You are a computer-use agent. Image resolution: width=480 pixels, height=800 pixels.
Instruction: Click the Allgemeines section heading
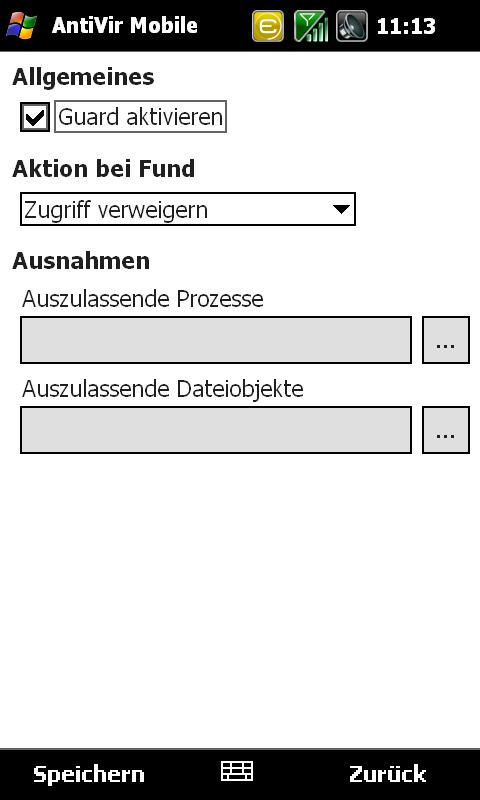click(x=83, y=77)
